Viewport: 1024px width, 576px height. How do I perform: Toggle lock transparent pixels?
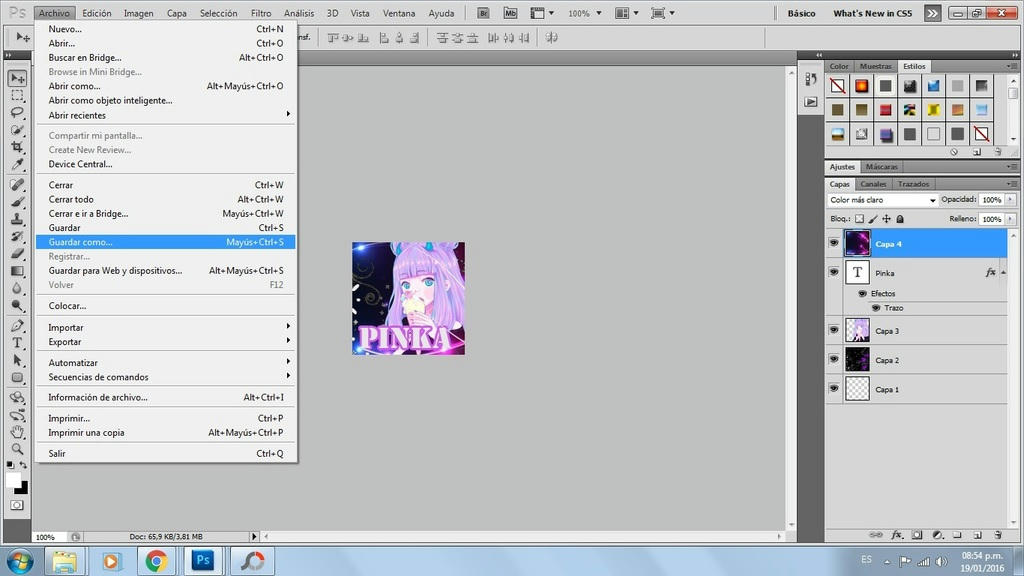click(859, 219)
